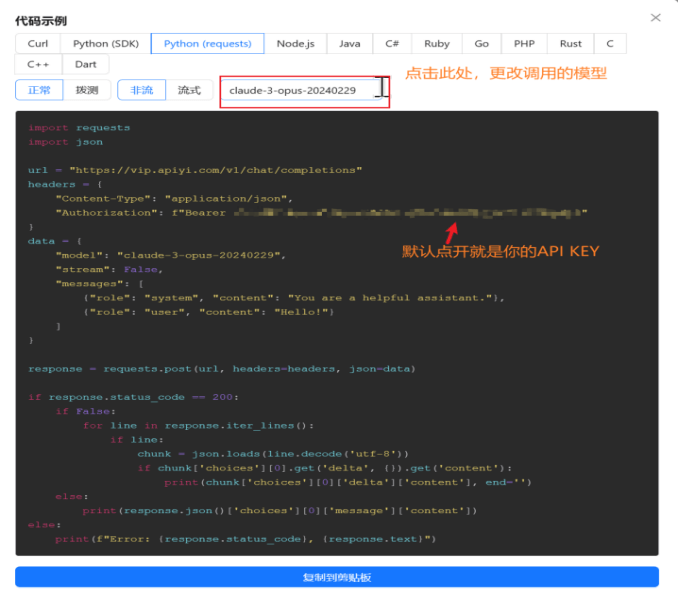Select the C# language tab

pos(392,44)
